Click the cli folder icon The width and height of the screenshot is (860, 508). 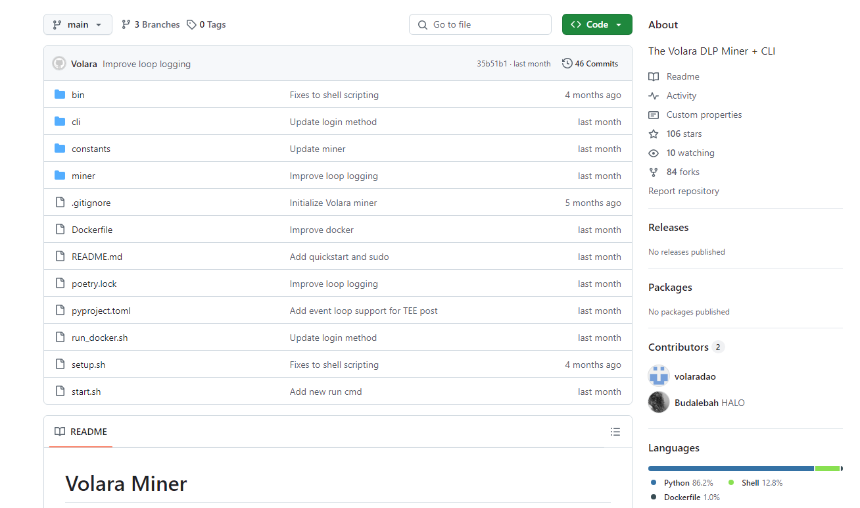[60, 121]
